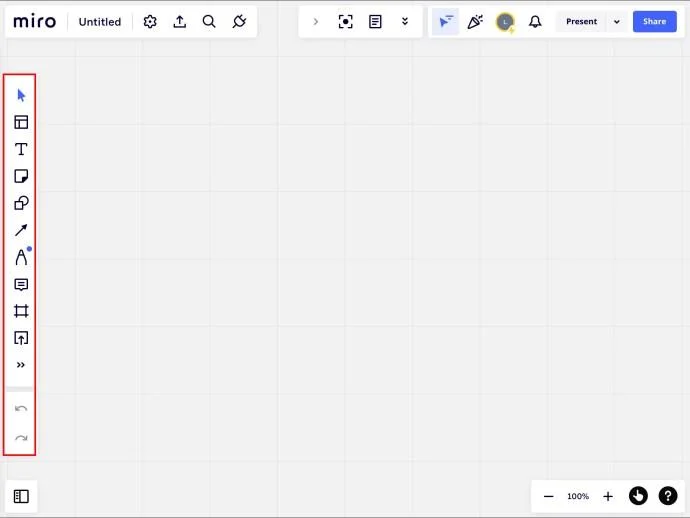Toggle the frames panel at bottom left
The image size is (690, 518).
(21, 496)
